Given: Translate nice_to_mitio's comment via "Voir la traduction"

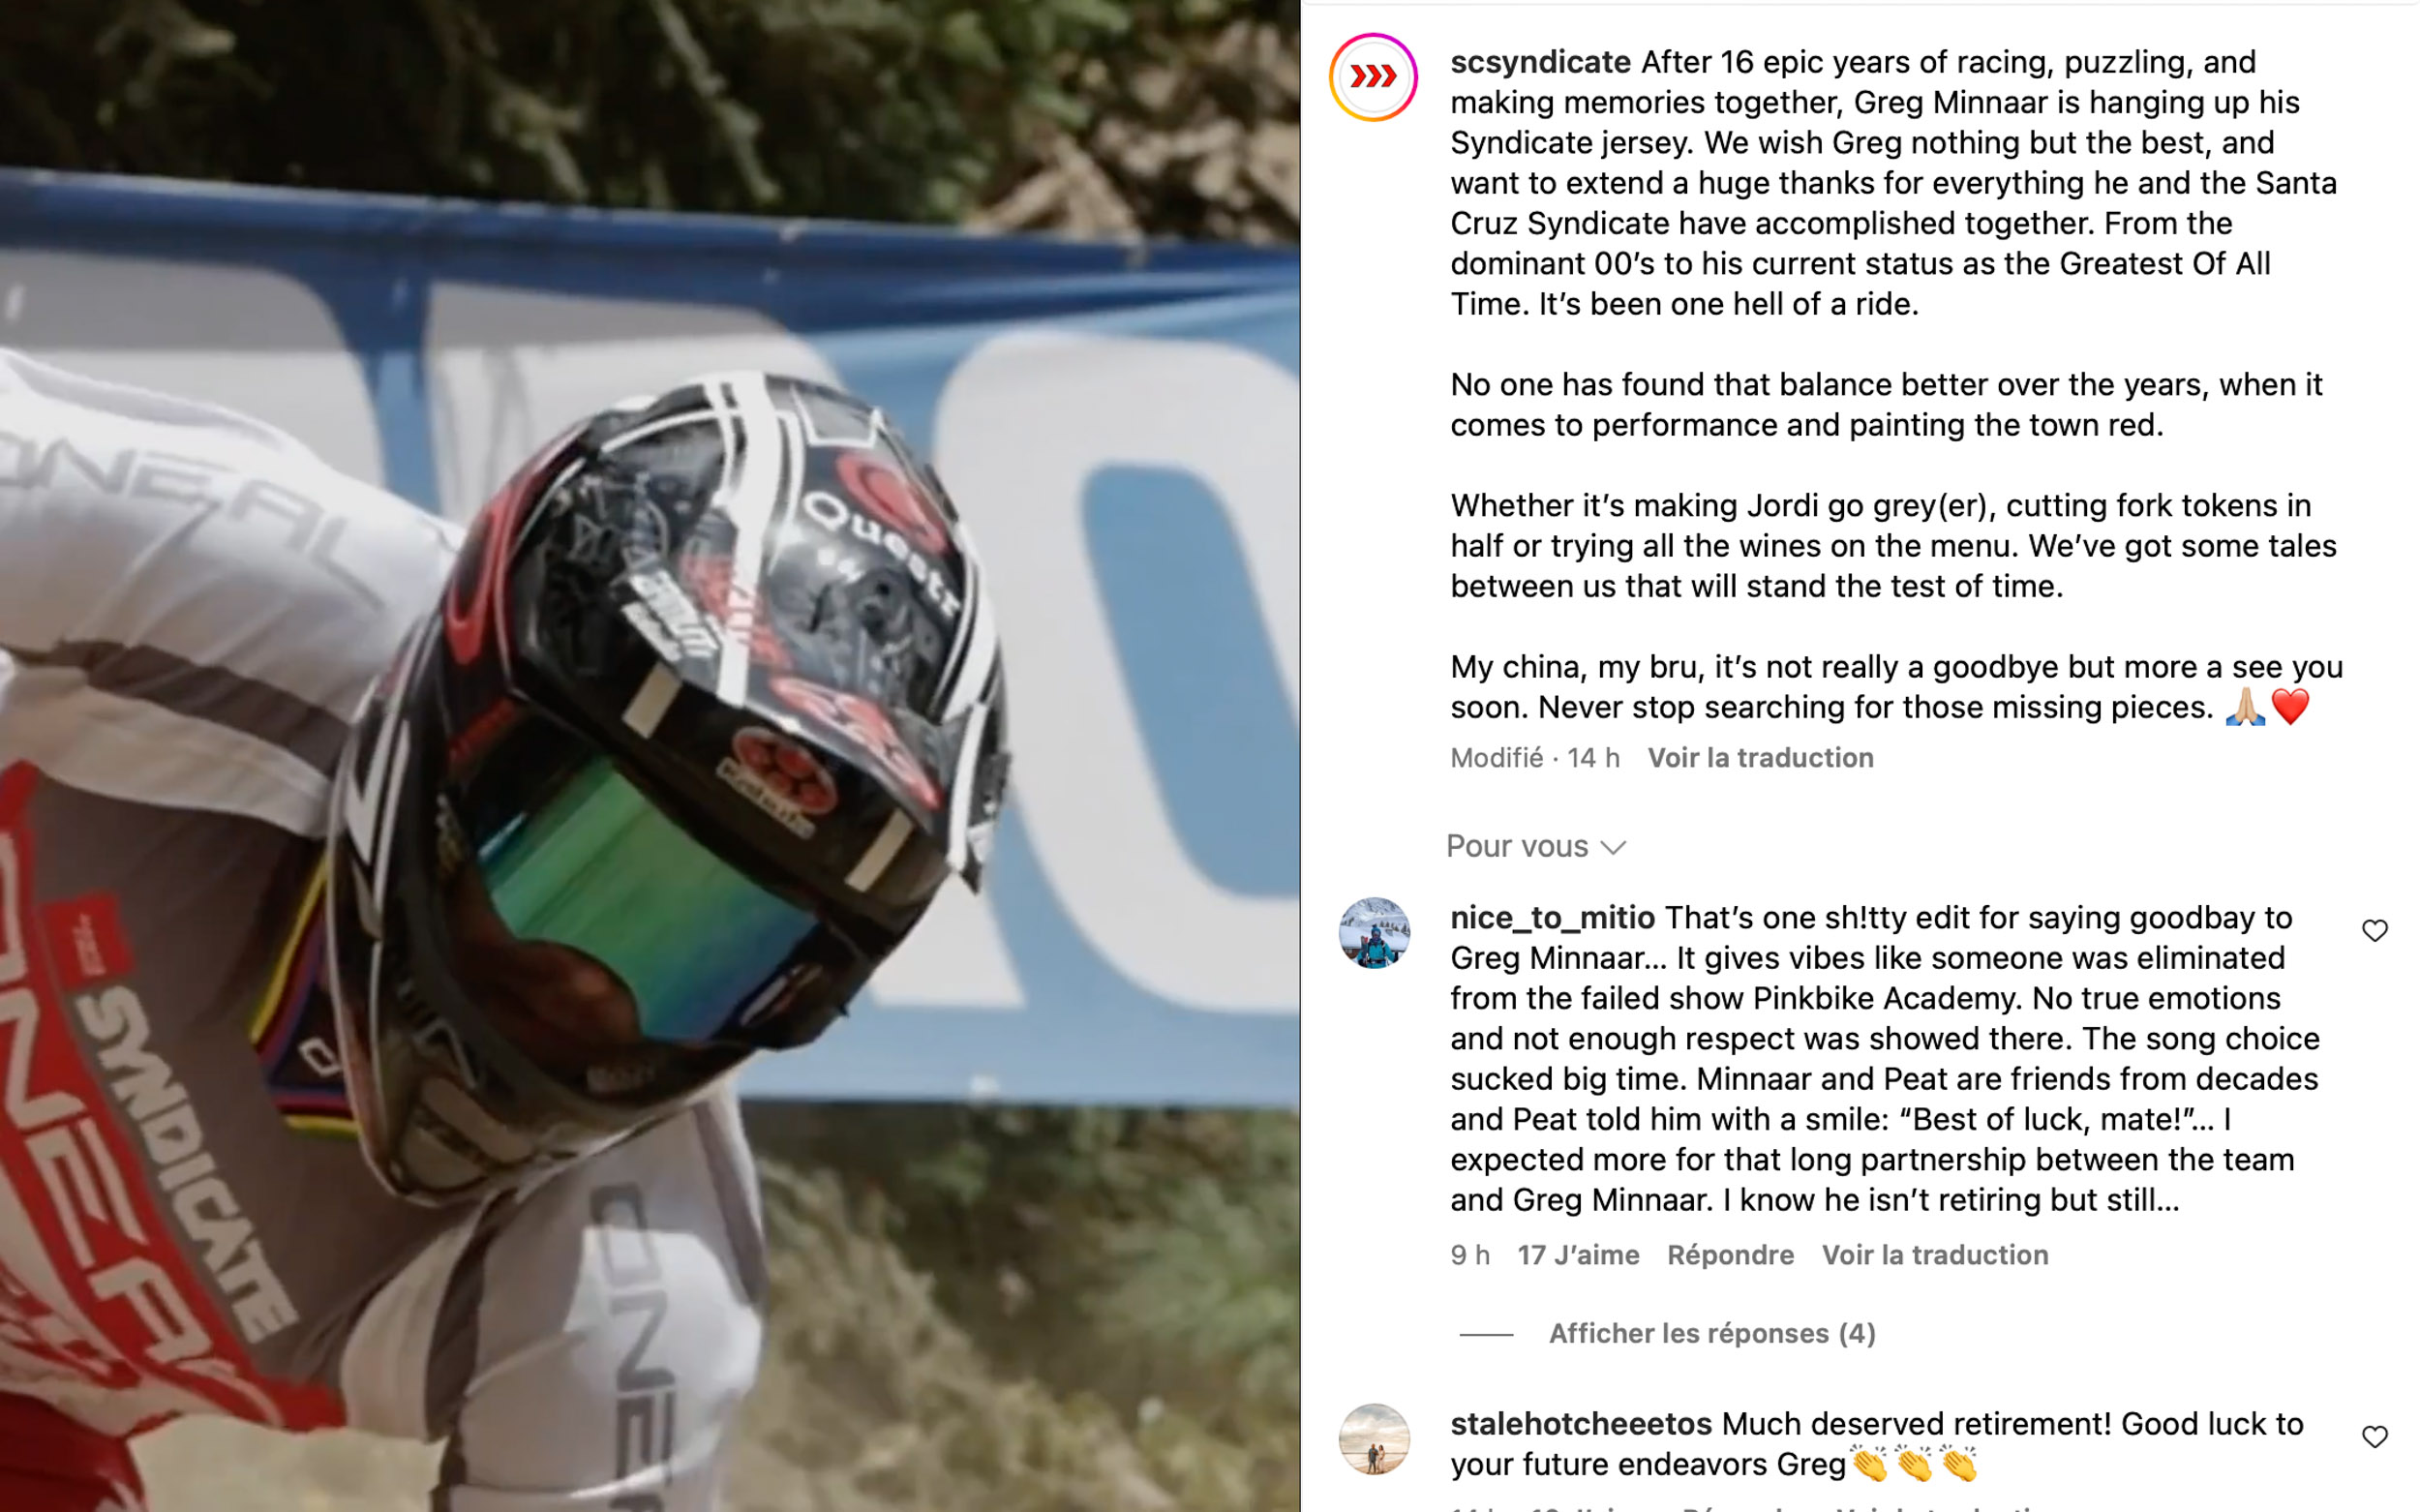Looking at the screenshot, I should 1934,1255.
